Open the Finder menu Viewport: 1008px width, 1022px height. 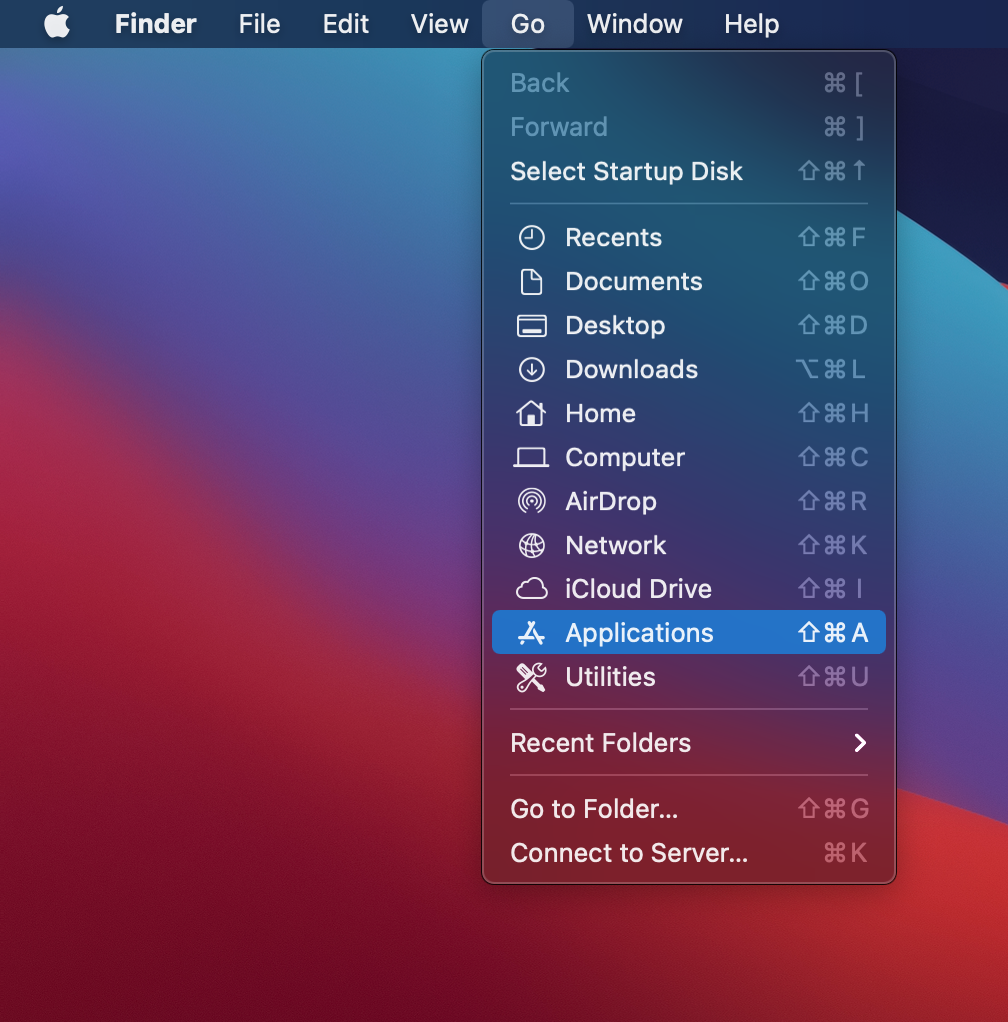pos(156,24)
